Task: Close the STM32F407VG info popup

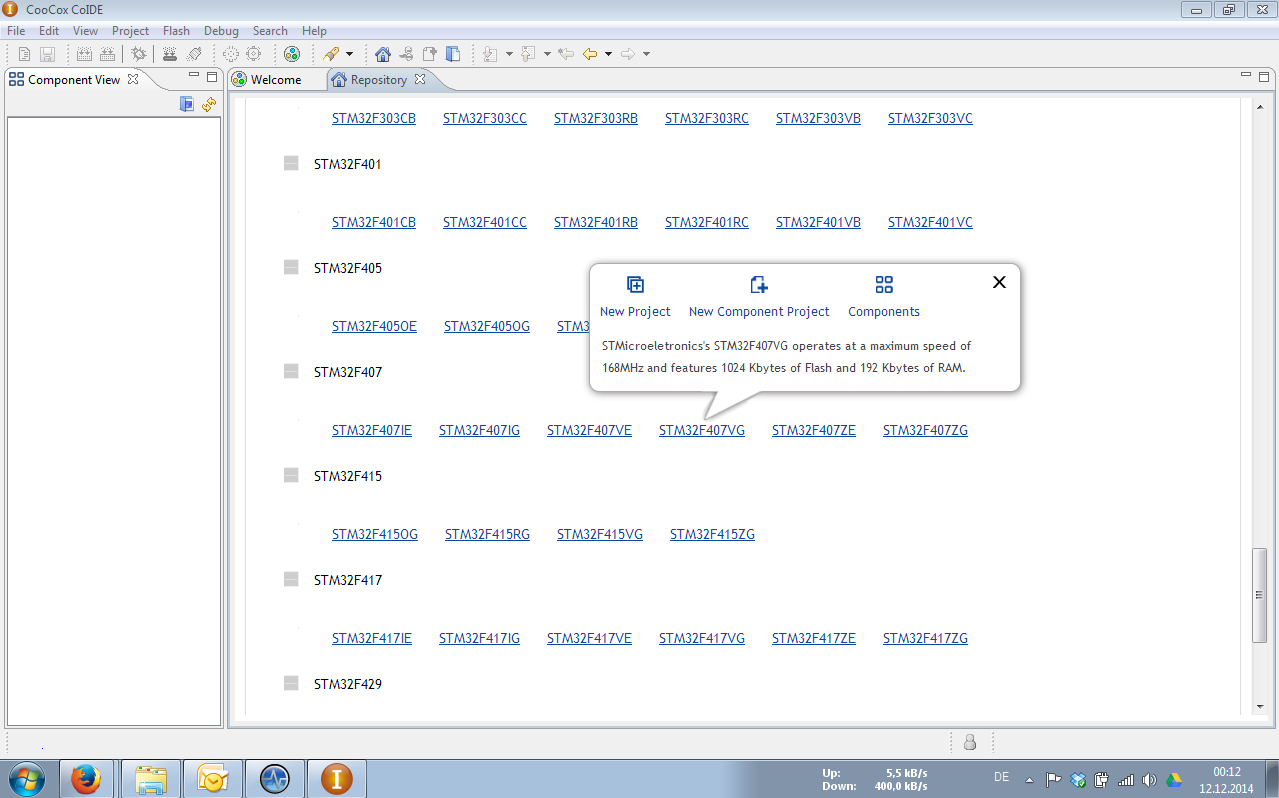Action: pos(999,282)
